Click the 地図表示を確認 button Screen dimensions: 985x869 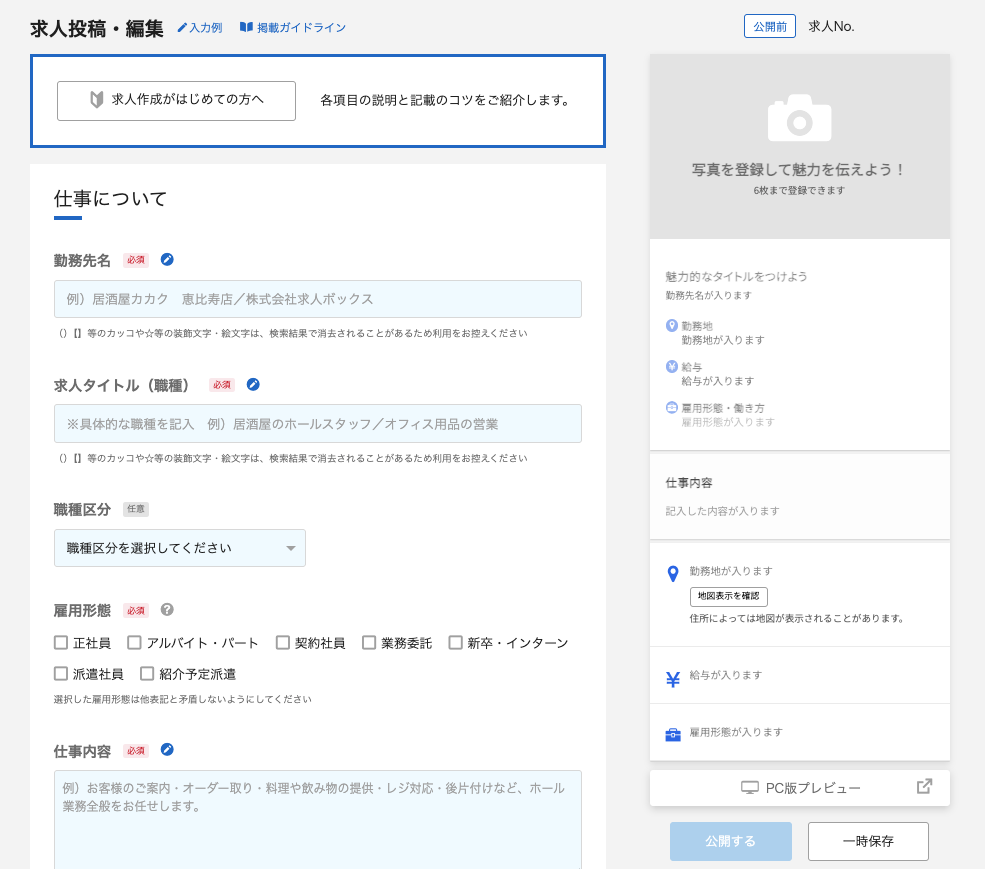point(728,597)
